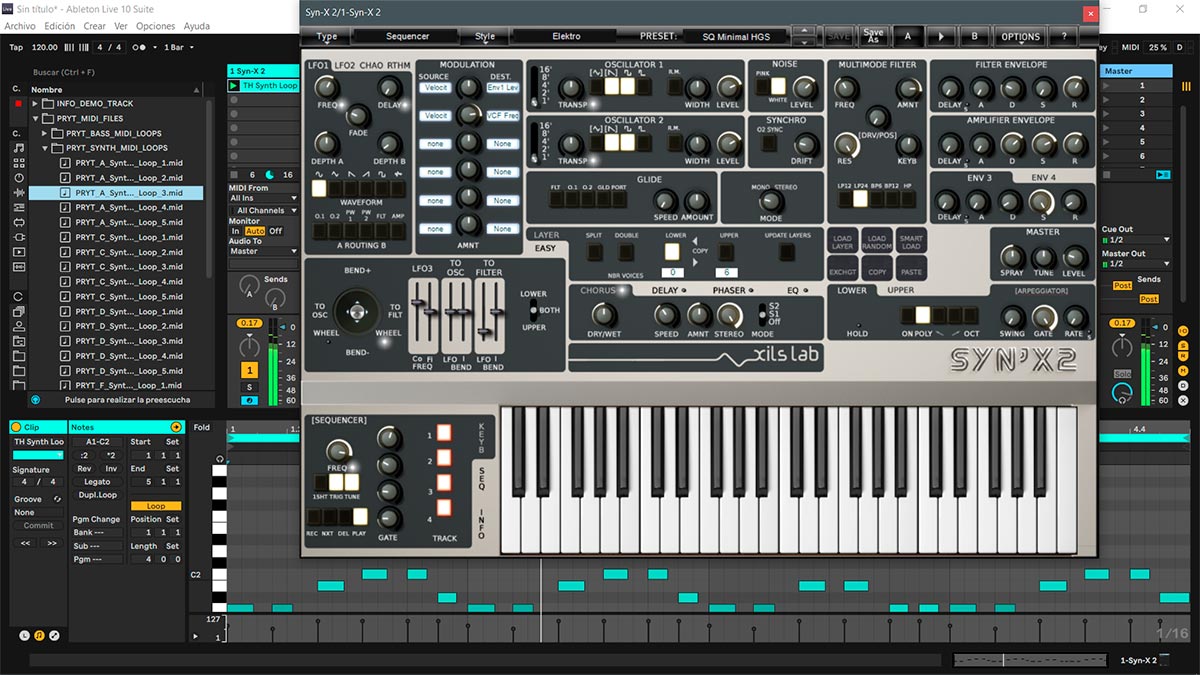Click the preset compare play arrow button

941,36
